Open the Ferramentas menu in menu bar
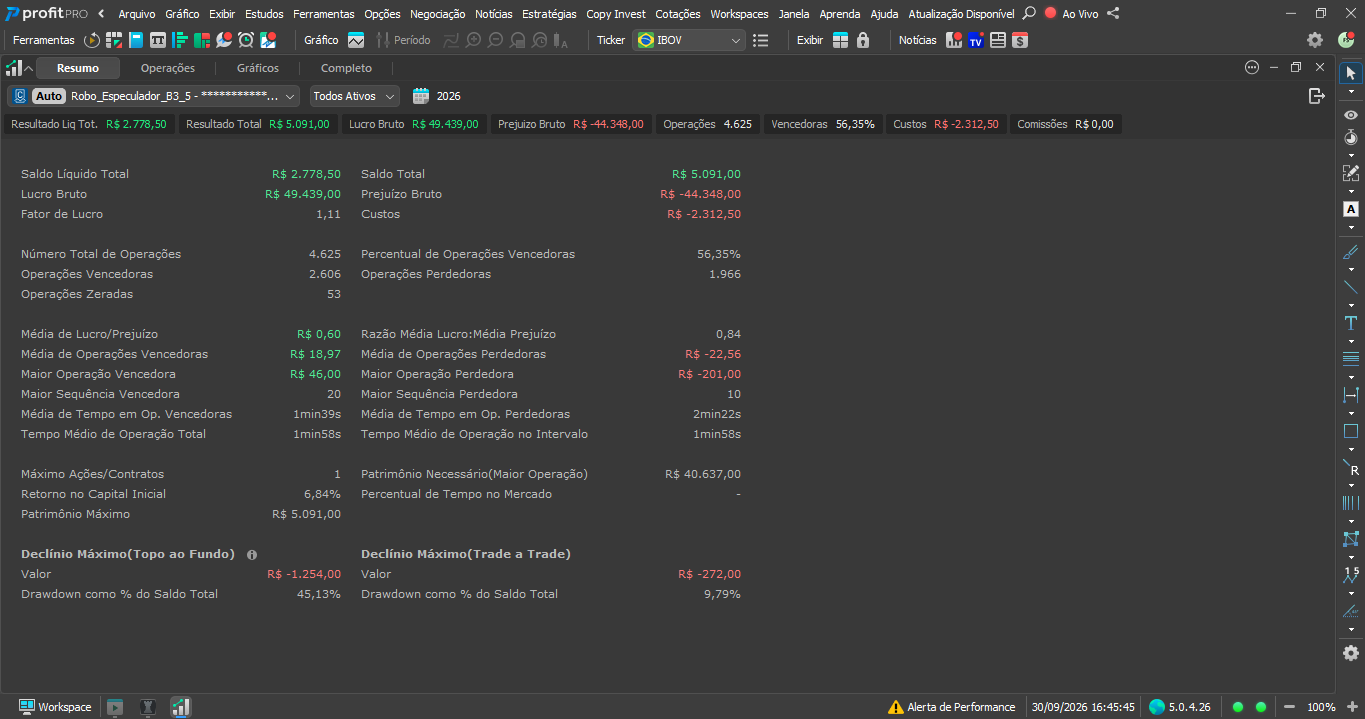1365x719 pixels. point(324,14)
